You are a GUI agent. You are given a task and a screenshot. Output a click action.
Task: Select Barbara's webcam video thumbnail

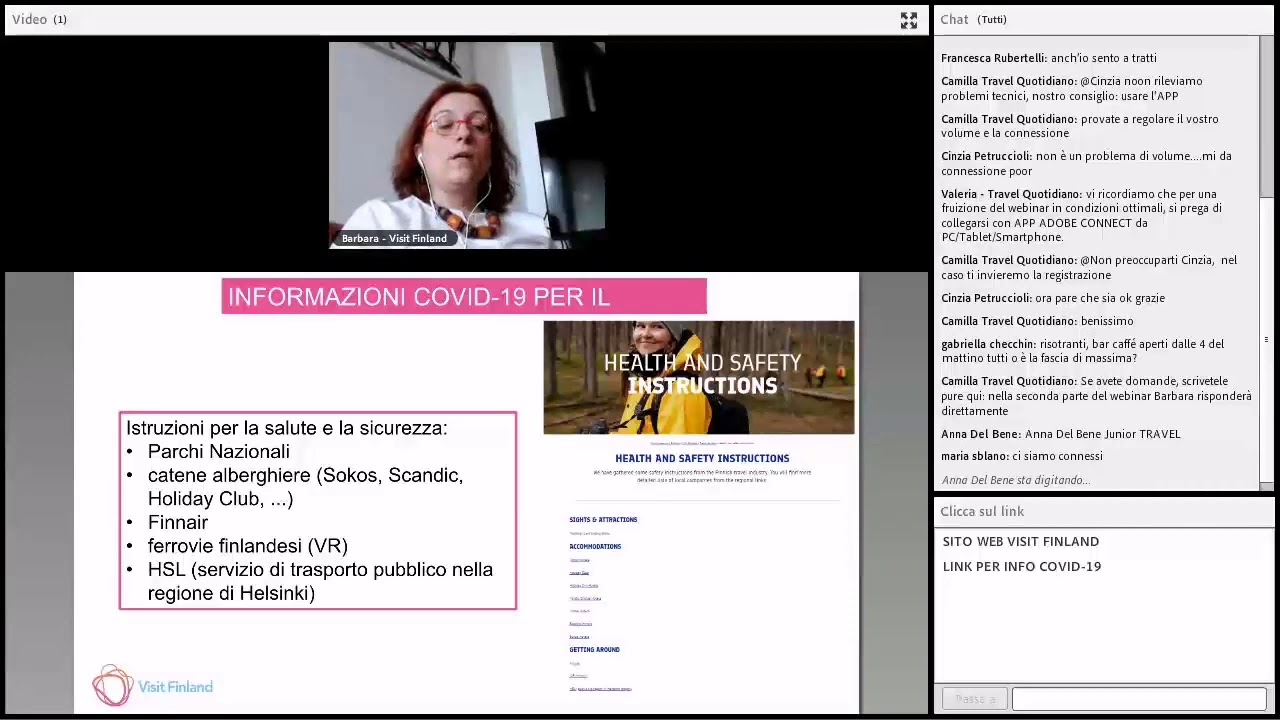tap(466, 145)
